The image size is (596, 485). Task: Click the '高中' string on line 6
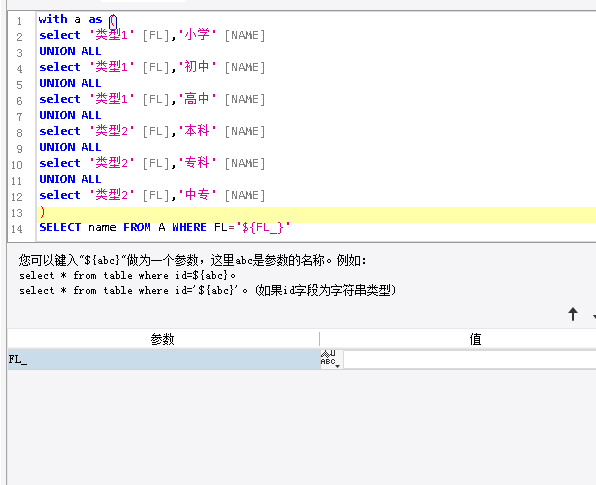pos(197,99)
